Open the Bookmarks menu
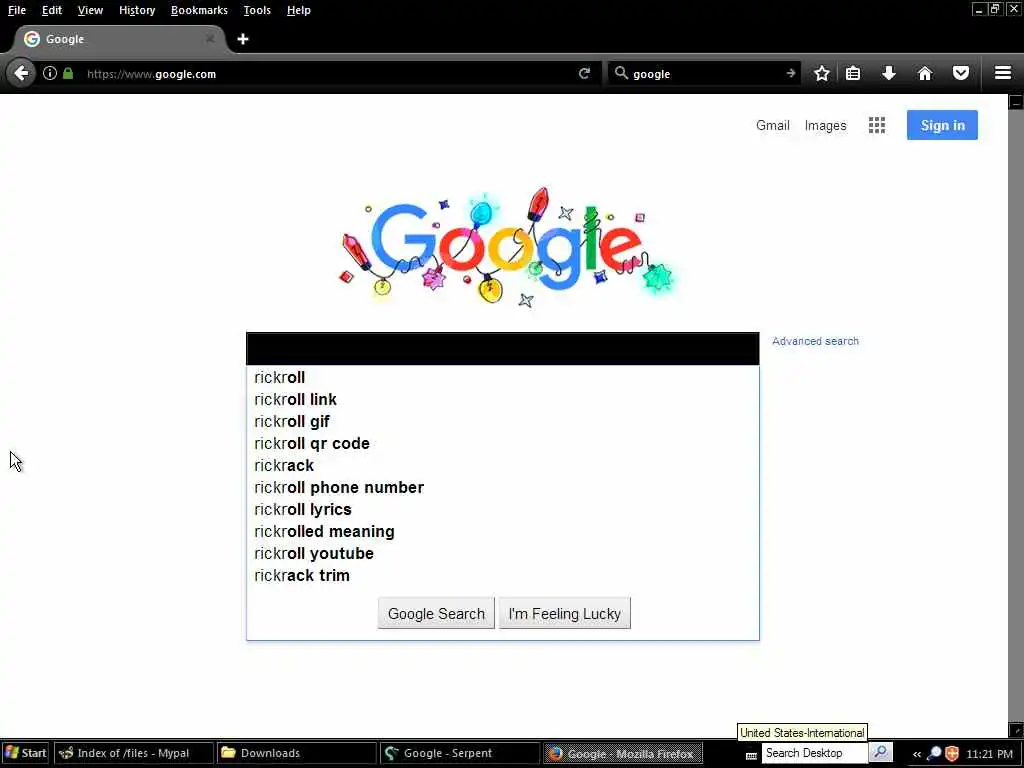1024x768 pixels. click(x=199, y=10)
